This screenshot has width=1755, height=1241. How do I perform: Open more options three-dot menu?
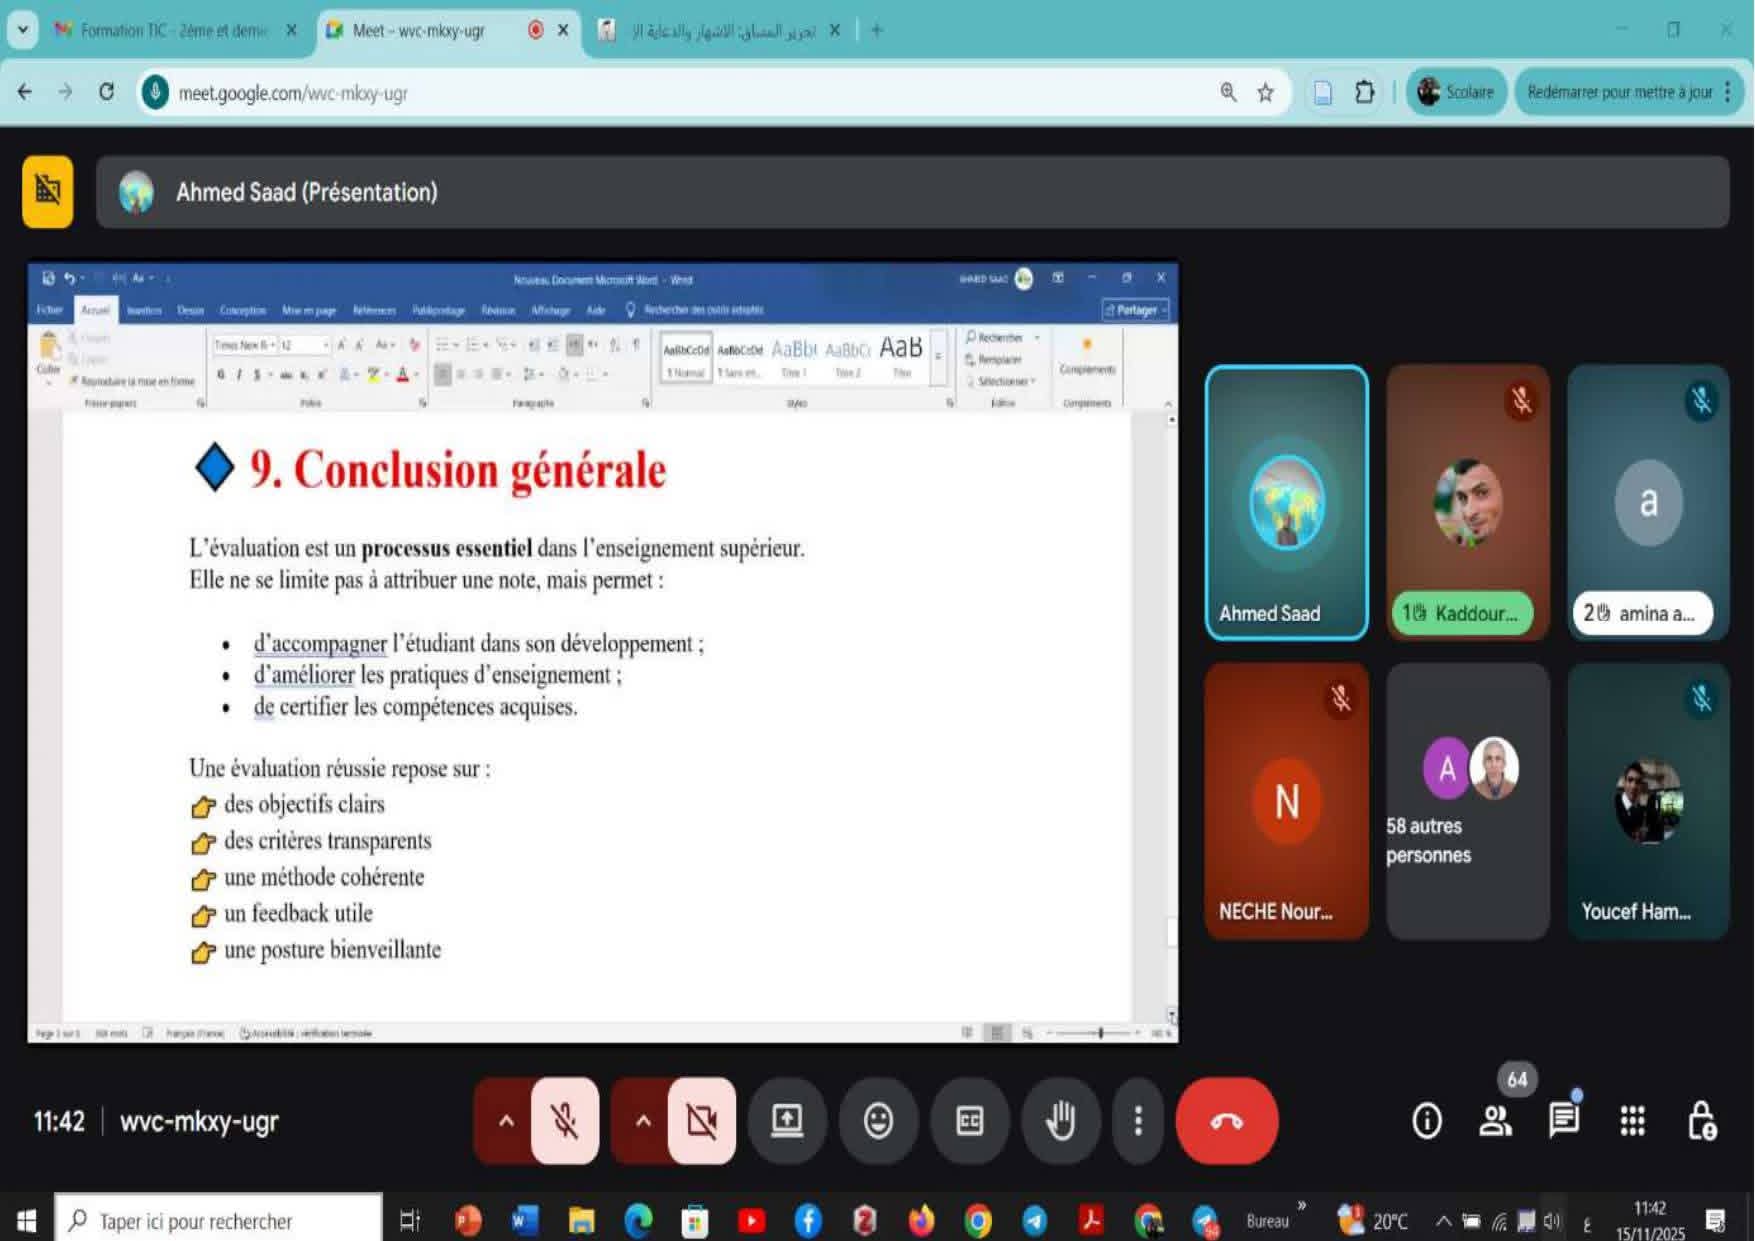pyautogui.click(x=1138, y=1121)
